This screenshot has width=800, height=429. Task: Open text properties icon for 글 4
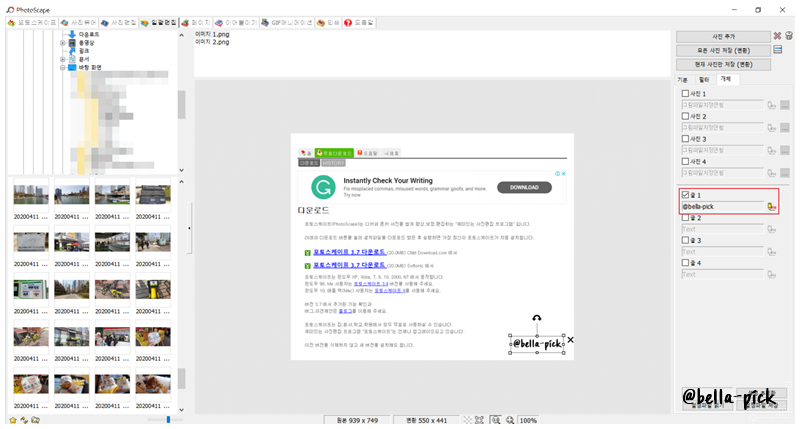tap(771, 274)
